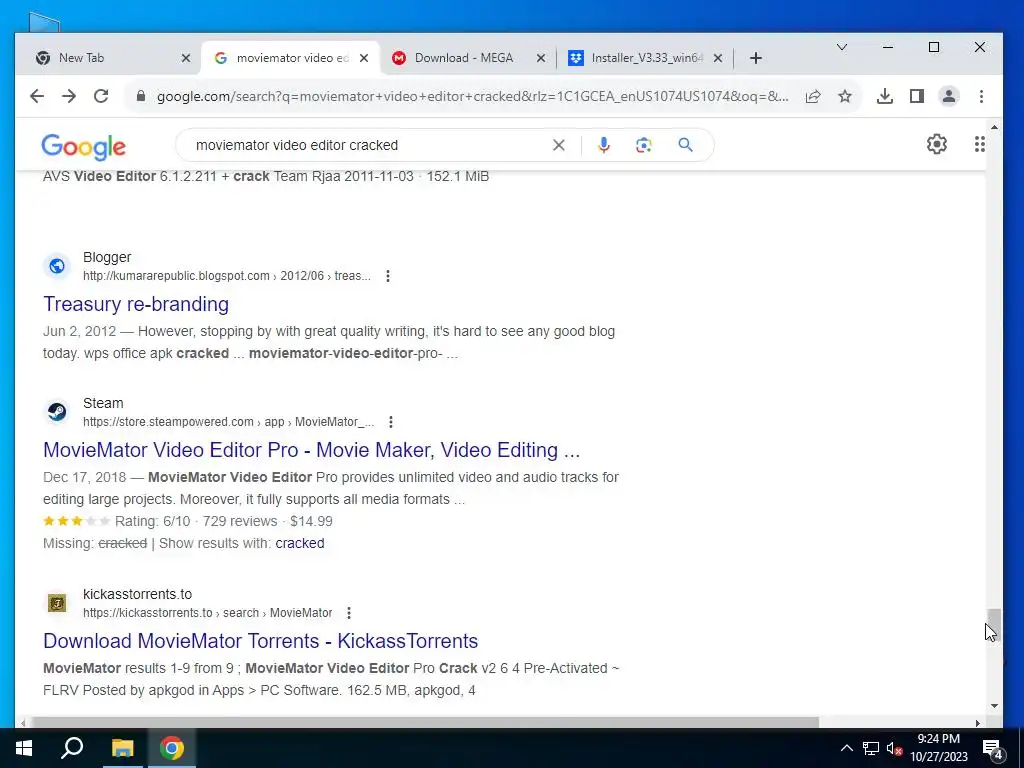
Task: Toggle the Chrome side panel
Action: 917,97
